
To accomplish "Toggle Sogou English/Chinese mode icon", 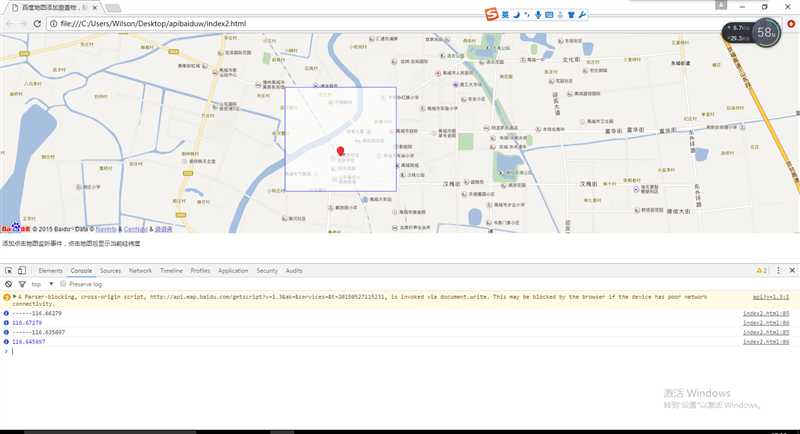I will (x=505, y=15).
